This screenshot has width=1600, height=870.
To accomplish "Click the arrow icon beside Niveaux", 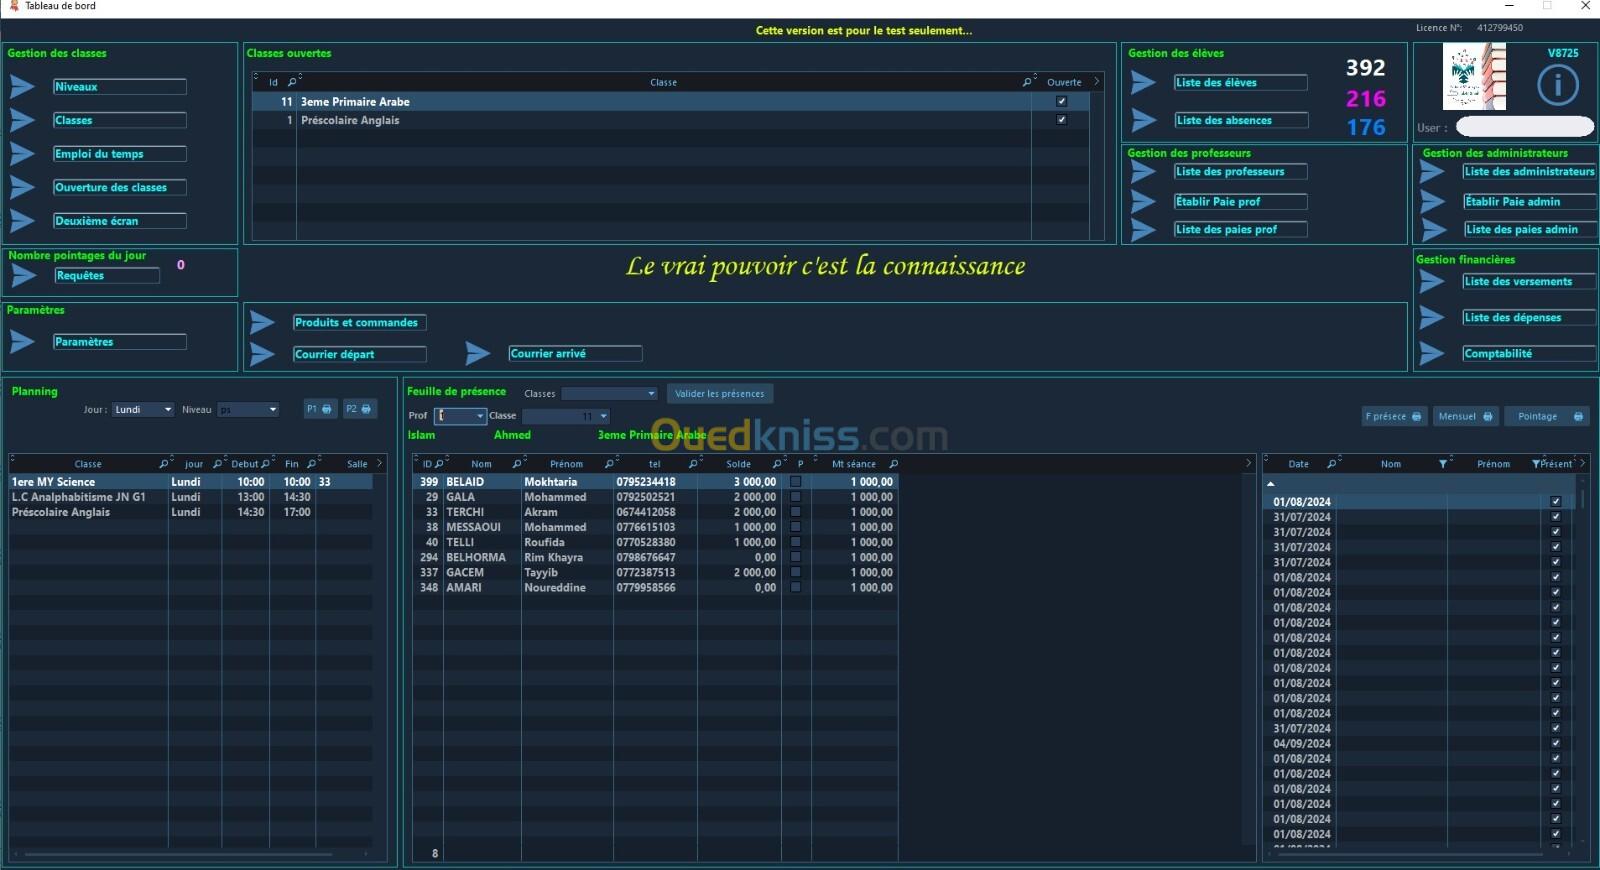I will pos(22,87).
